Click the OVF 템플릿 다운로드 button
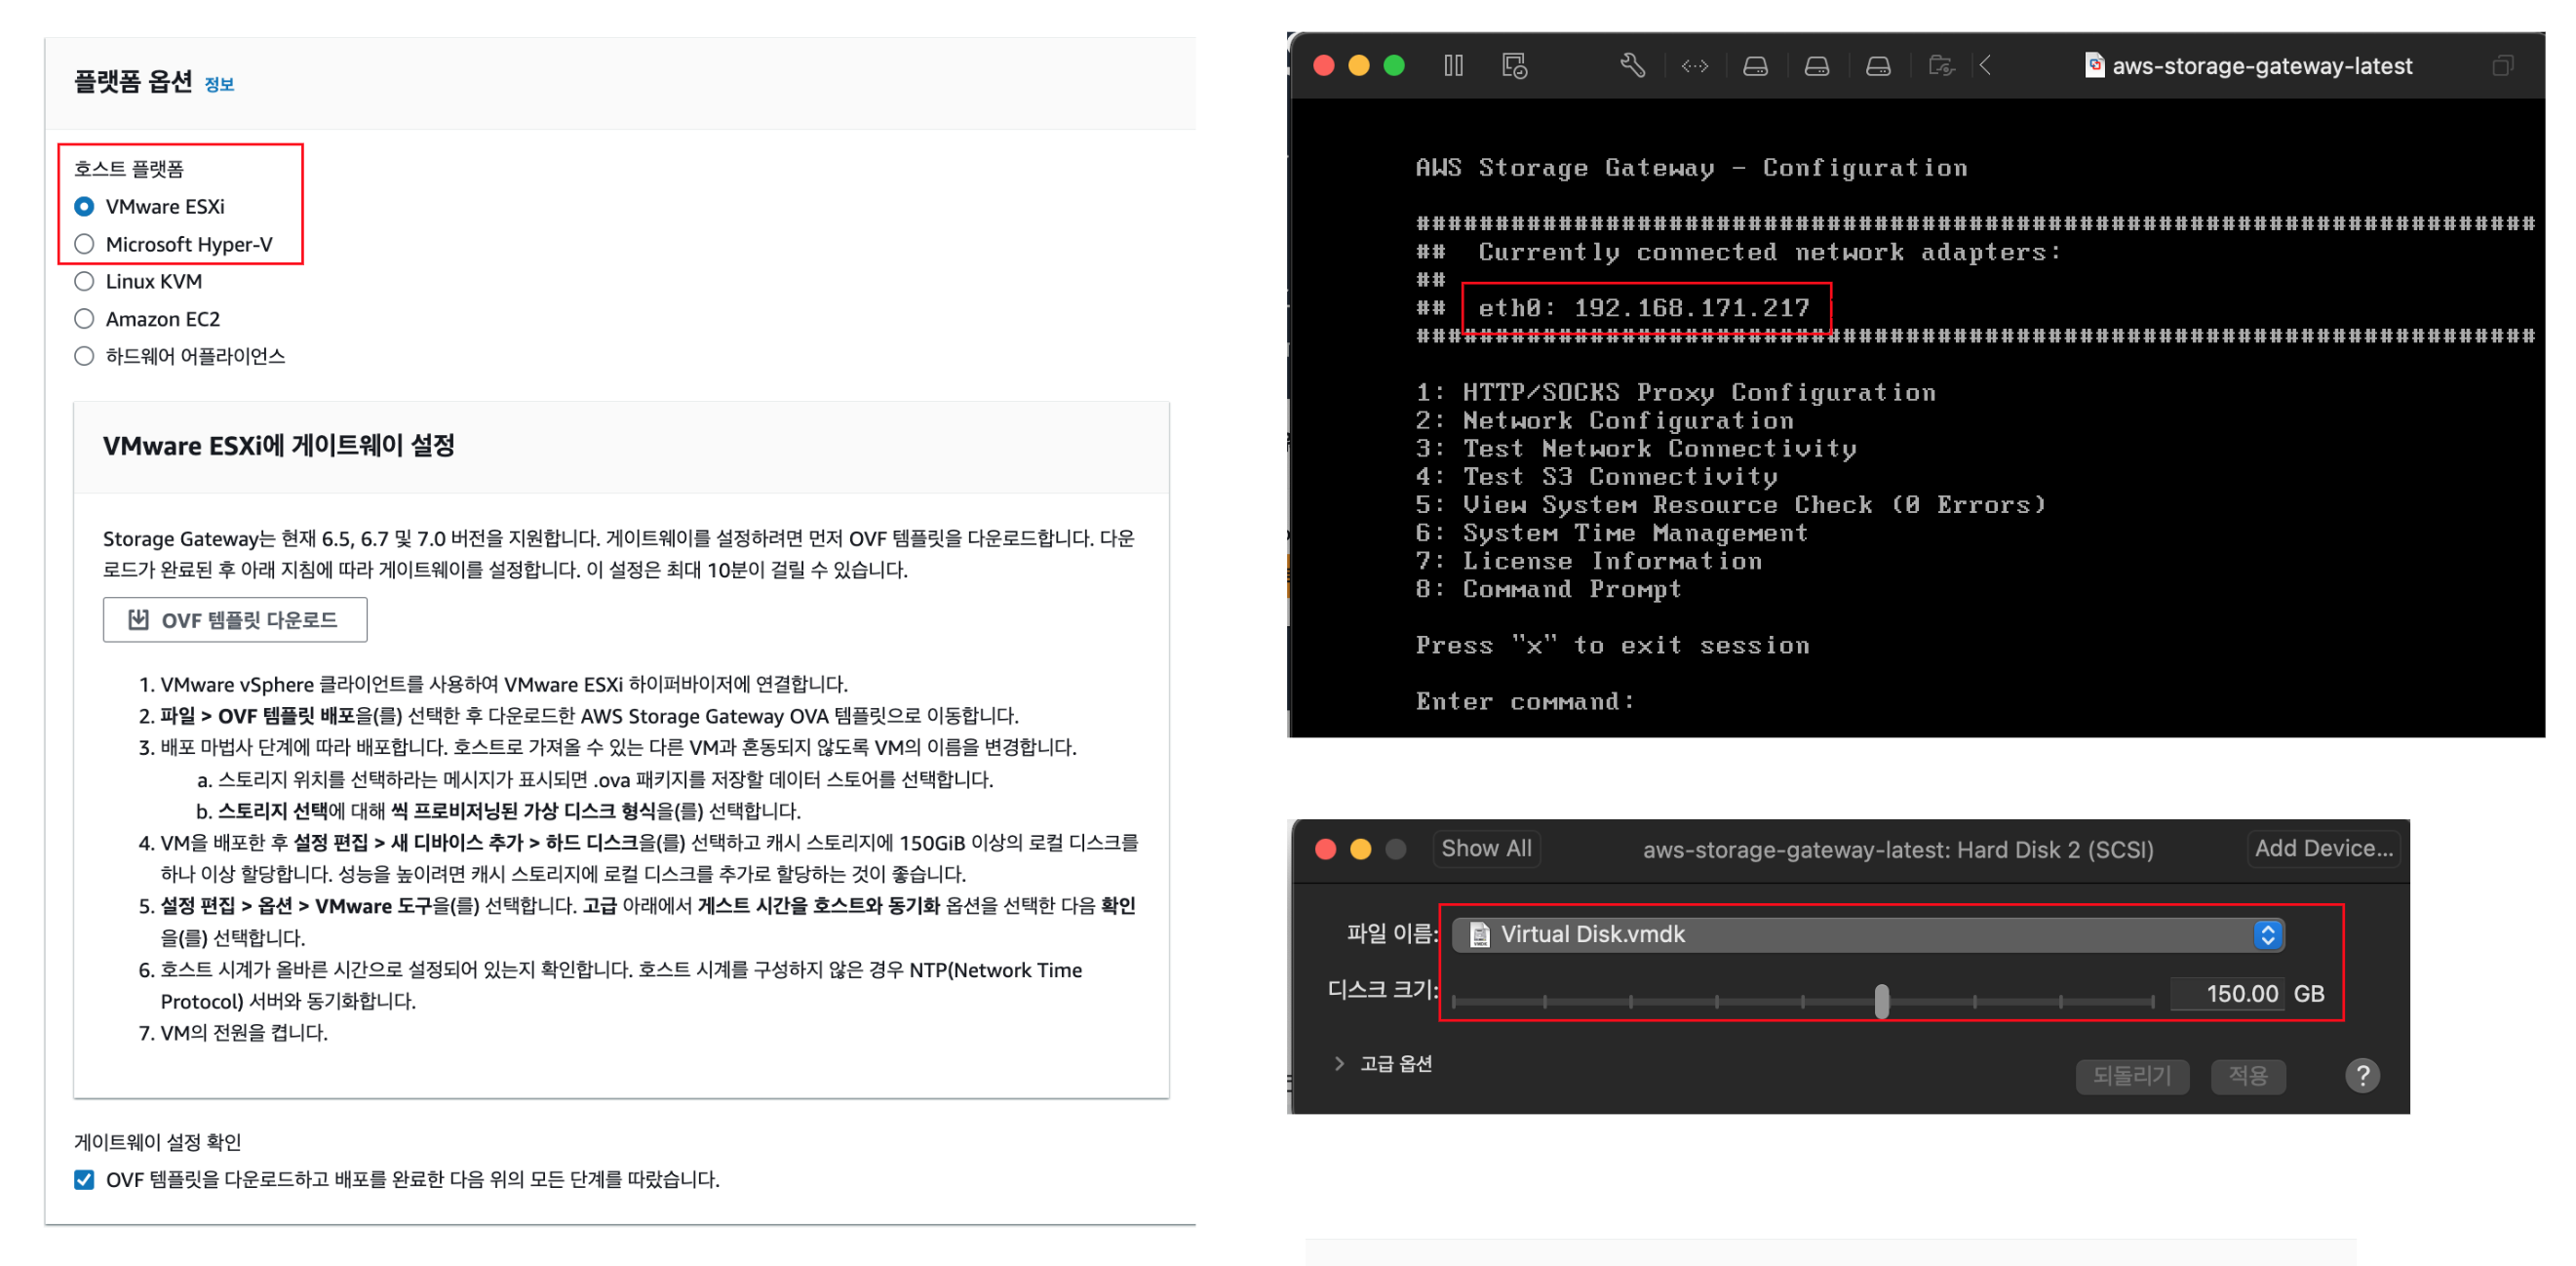The height and width of the screenshot is (1266, 2576). [235, 619]
